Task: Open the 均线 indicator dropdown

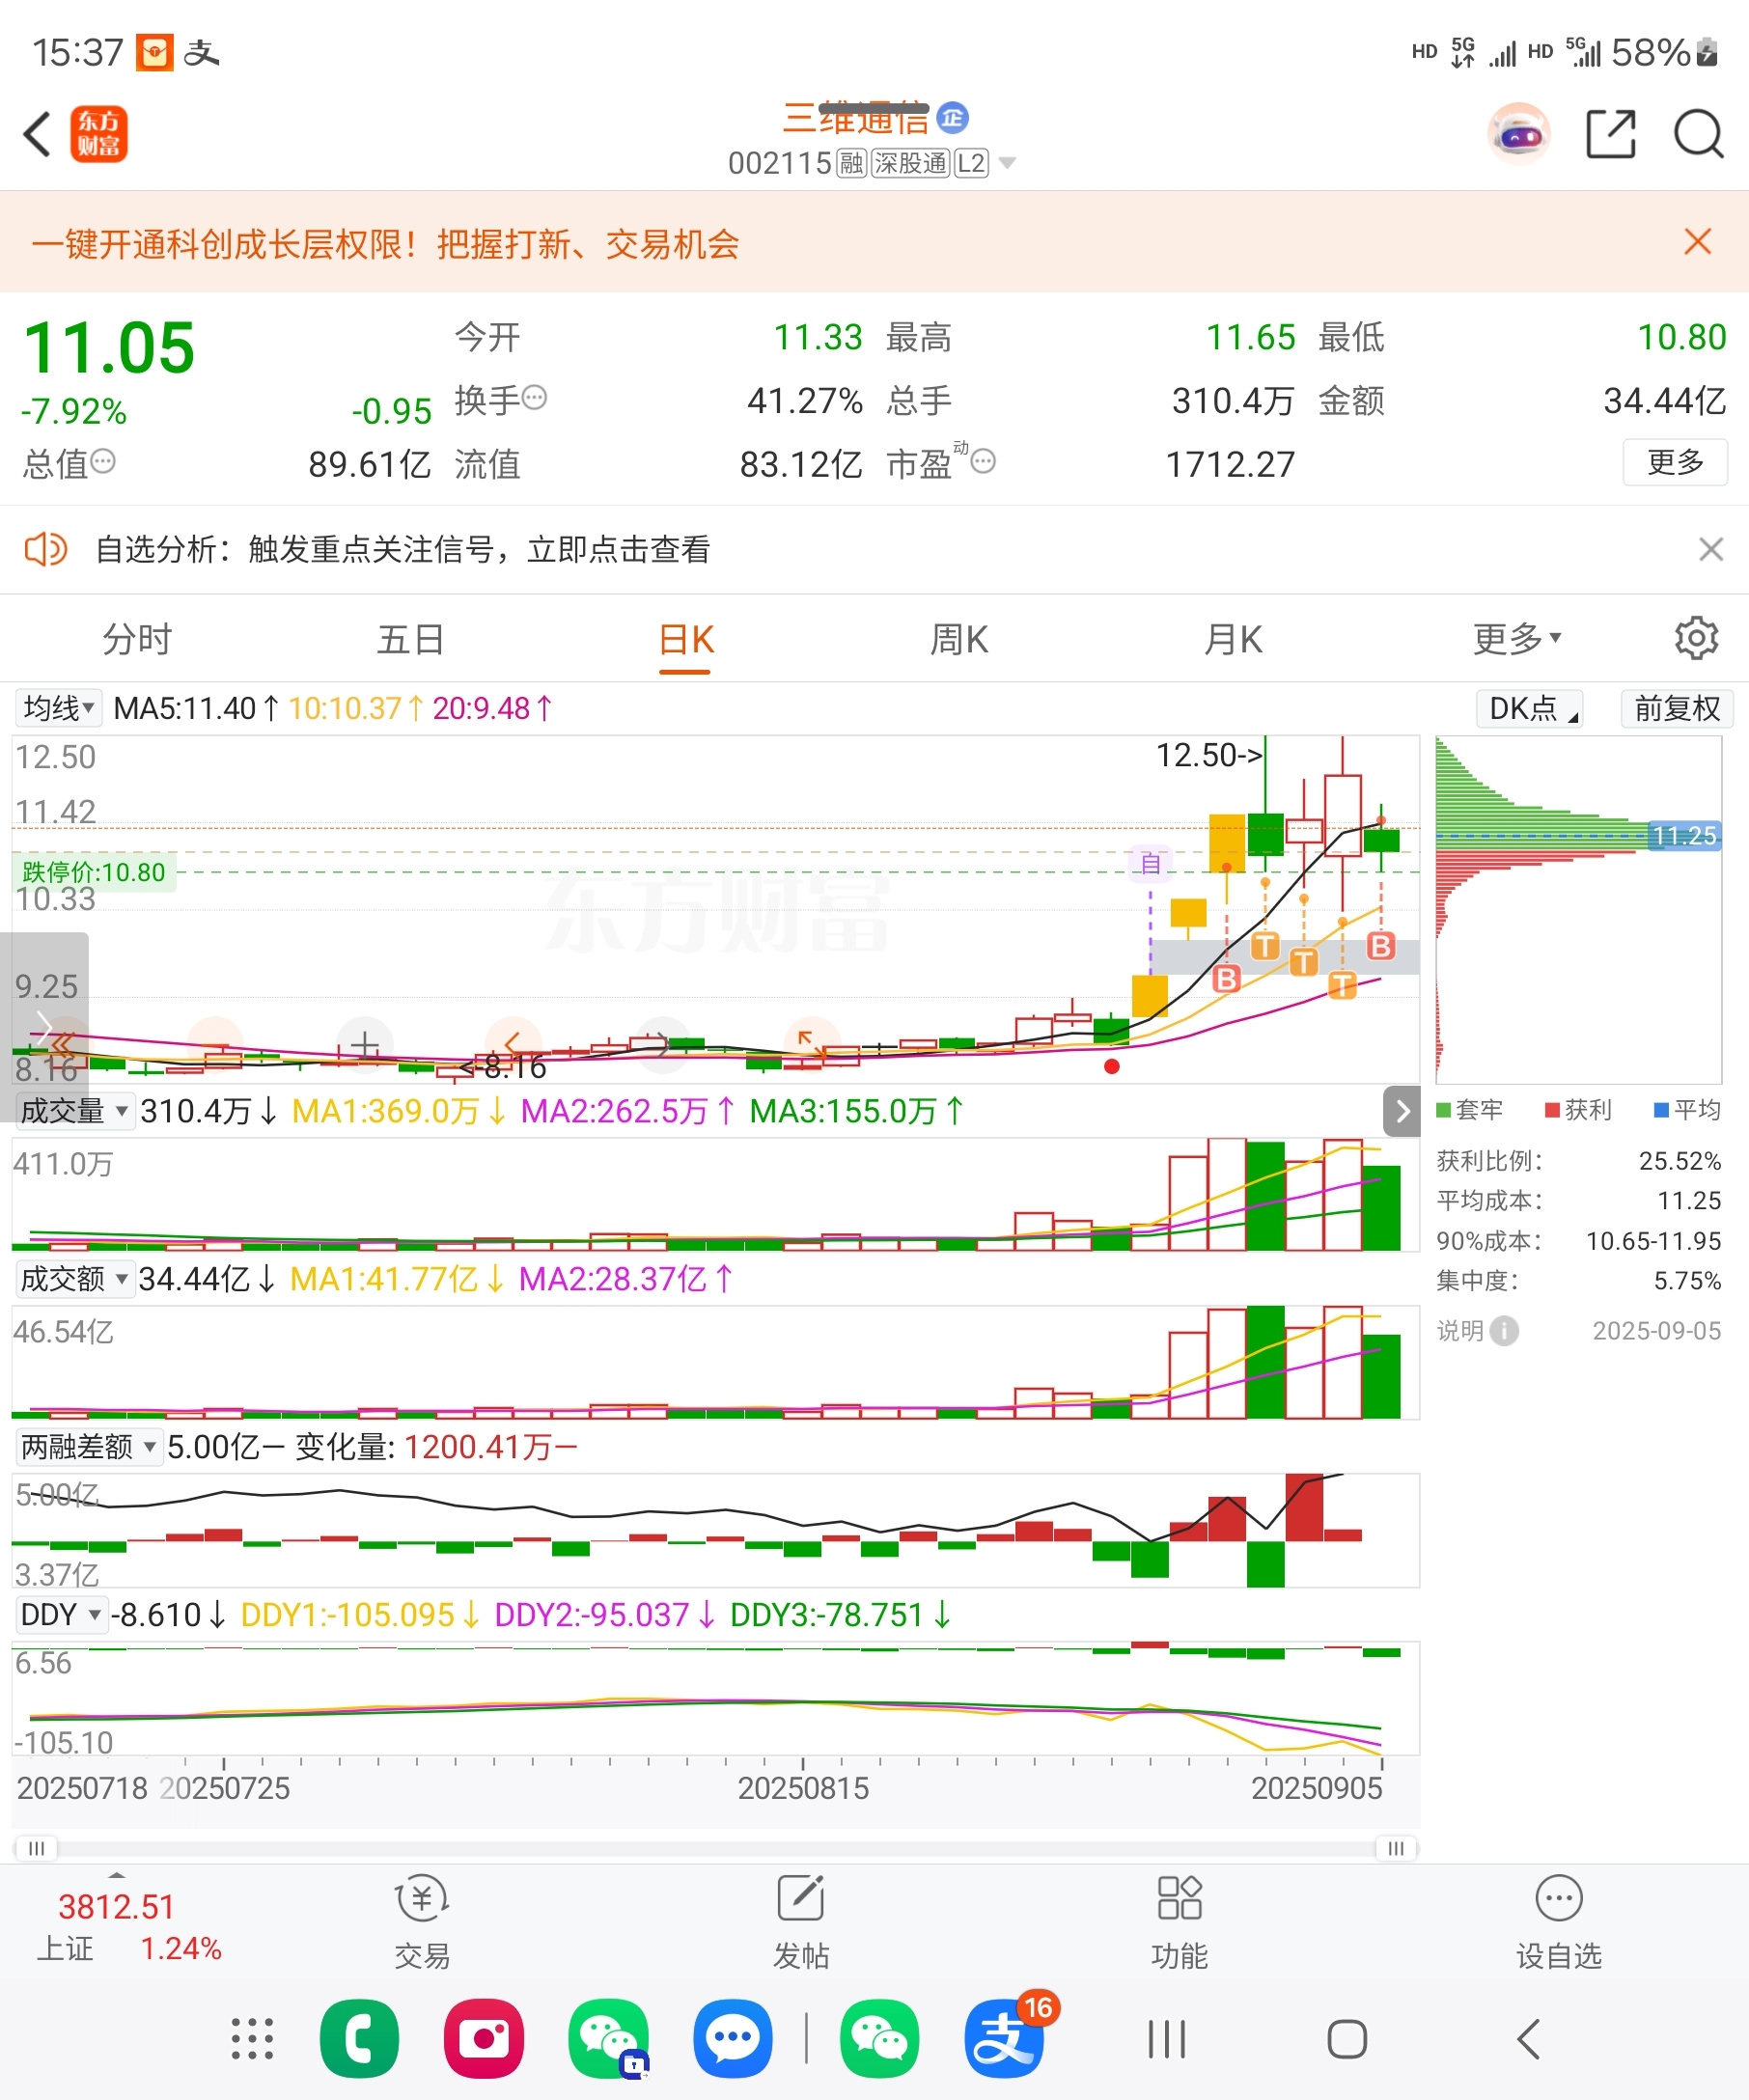Action: click(59, 708)
